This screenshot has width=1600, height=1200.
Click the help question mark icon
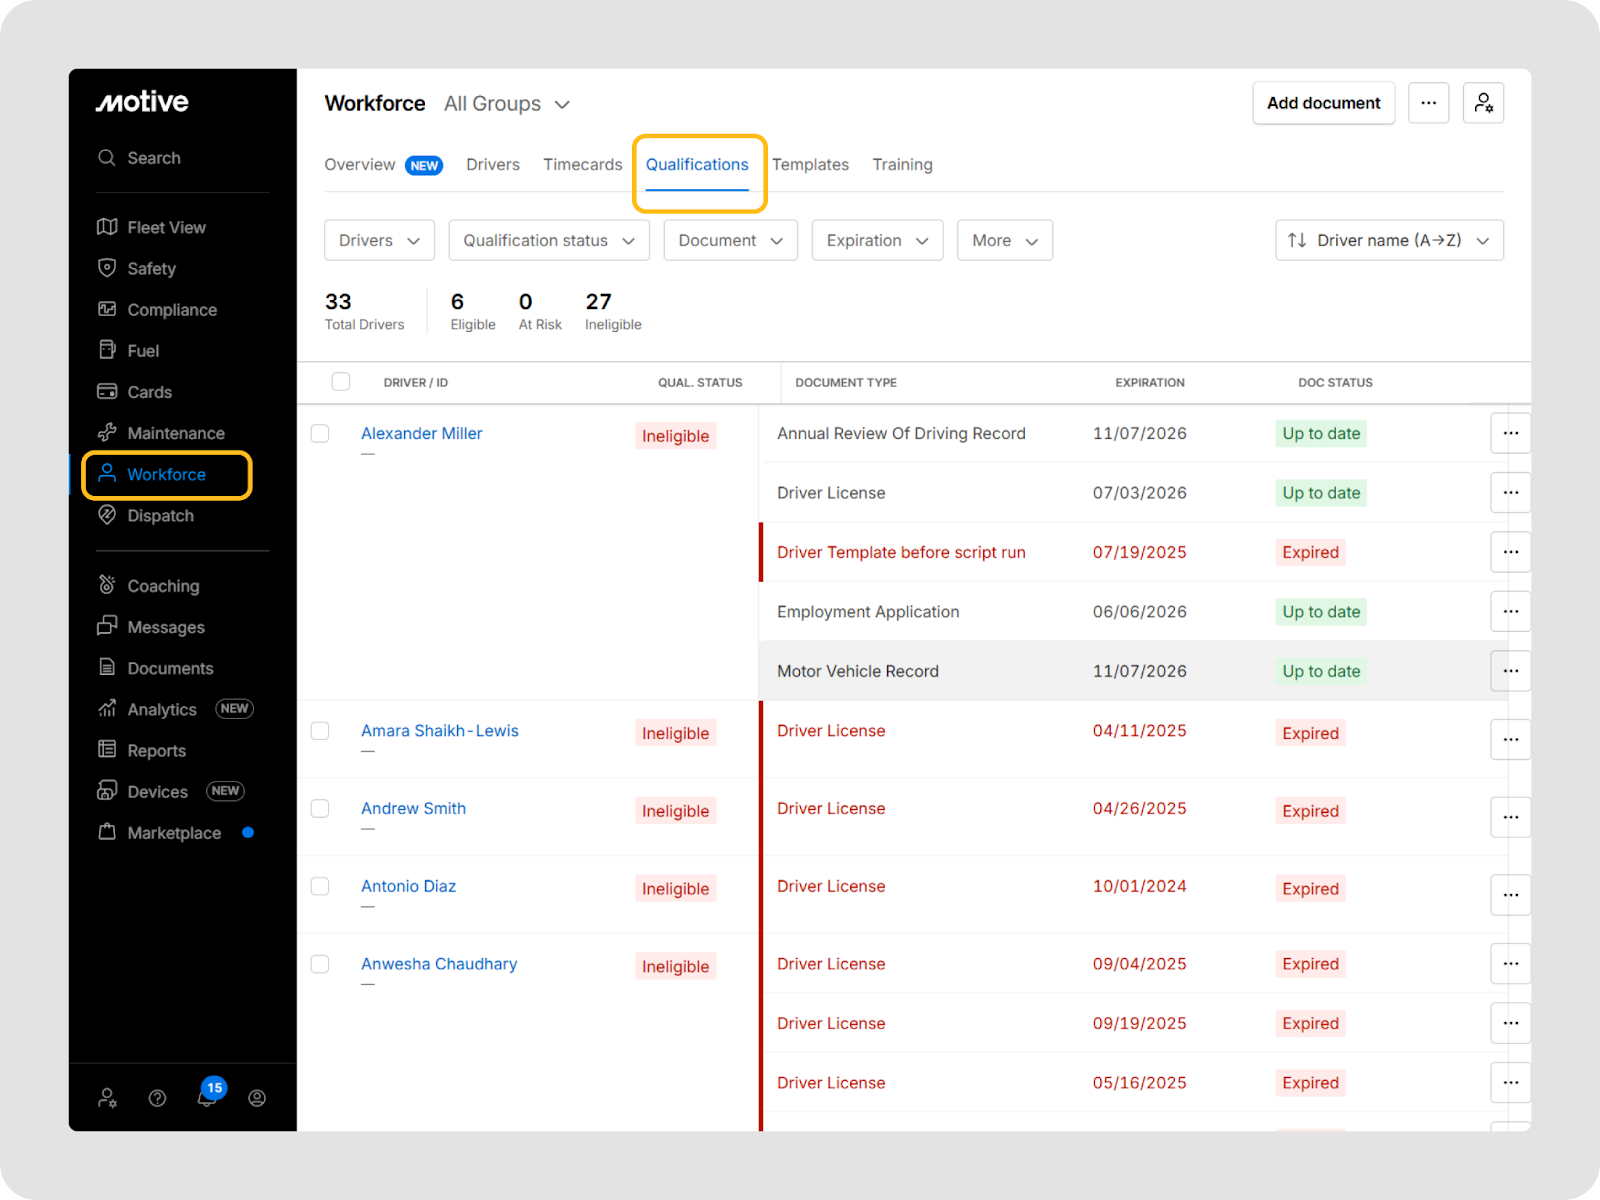coord(157,1098)
